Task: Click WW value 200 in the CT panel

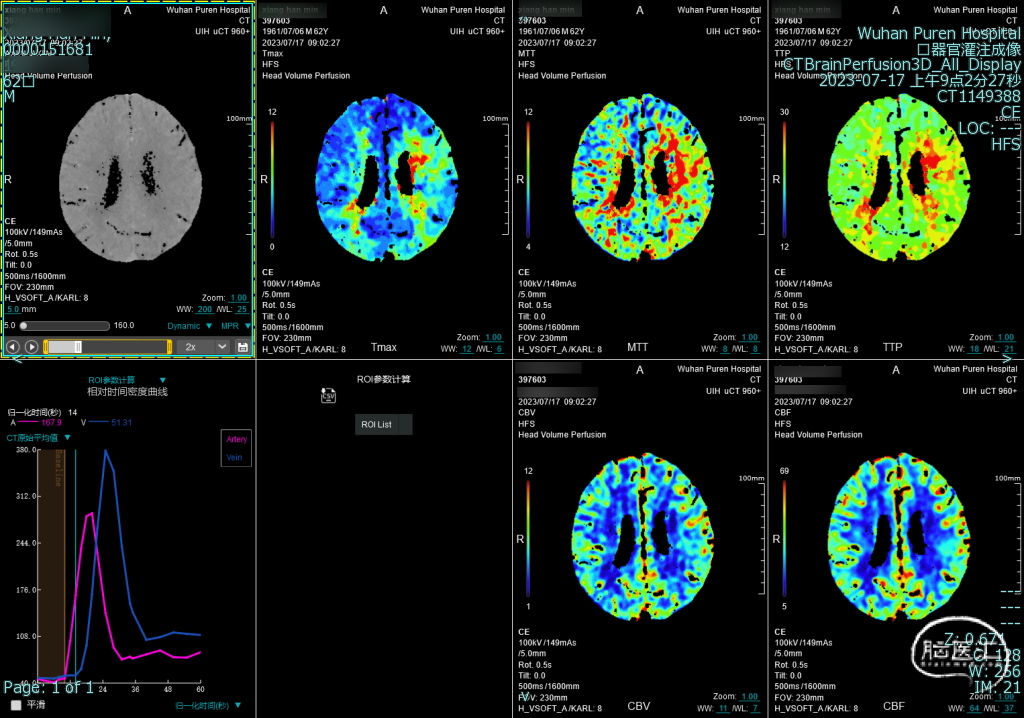Action: tap(204, 309)
